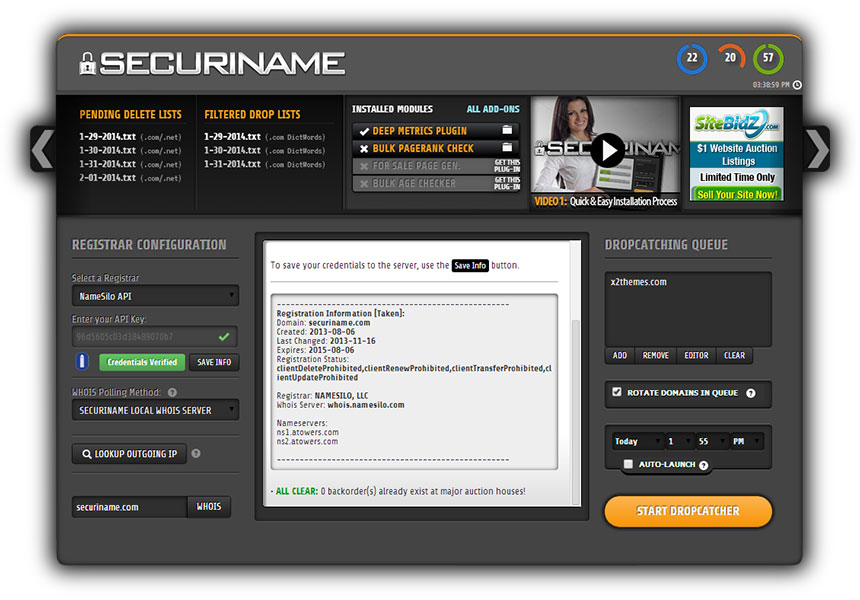Open pending delete list 1-29-2014.txt (.com/.net)
Image resolution: width=860 pixels, height=600 pixels.
point(130,137)
